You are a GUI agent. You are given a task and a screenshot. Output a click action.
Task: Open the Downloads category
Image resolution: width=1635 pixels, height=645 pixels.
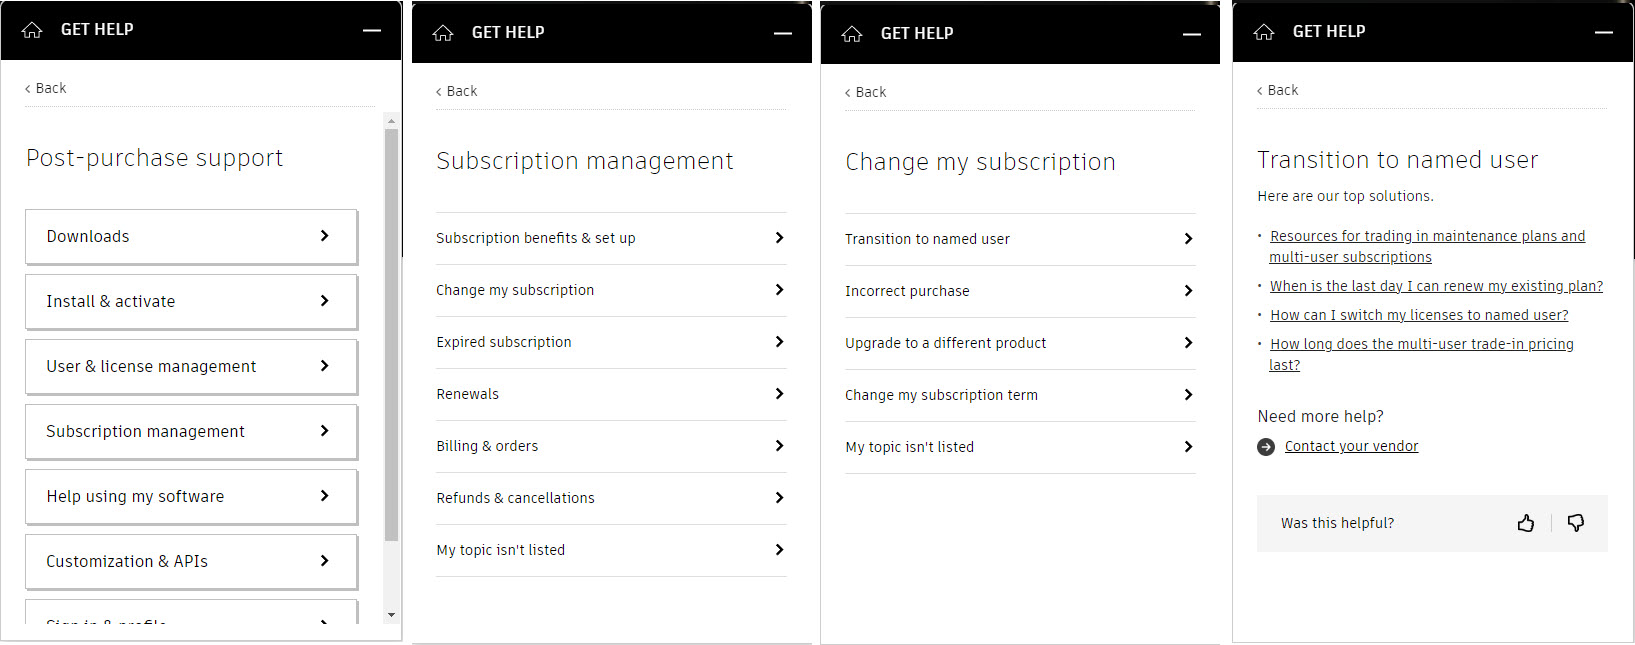coord(191,237)
